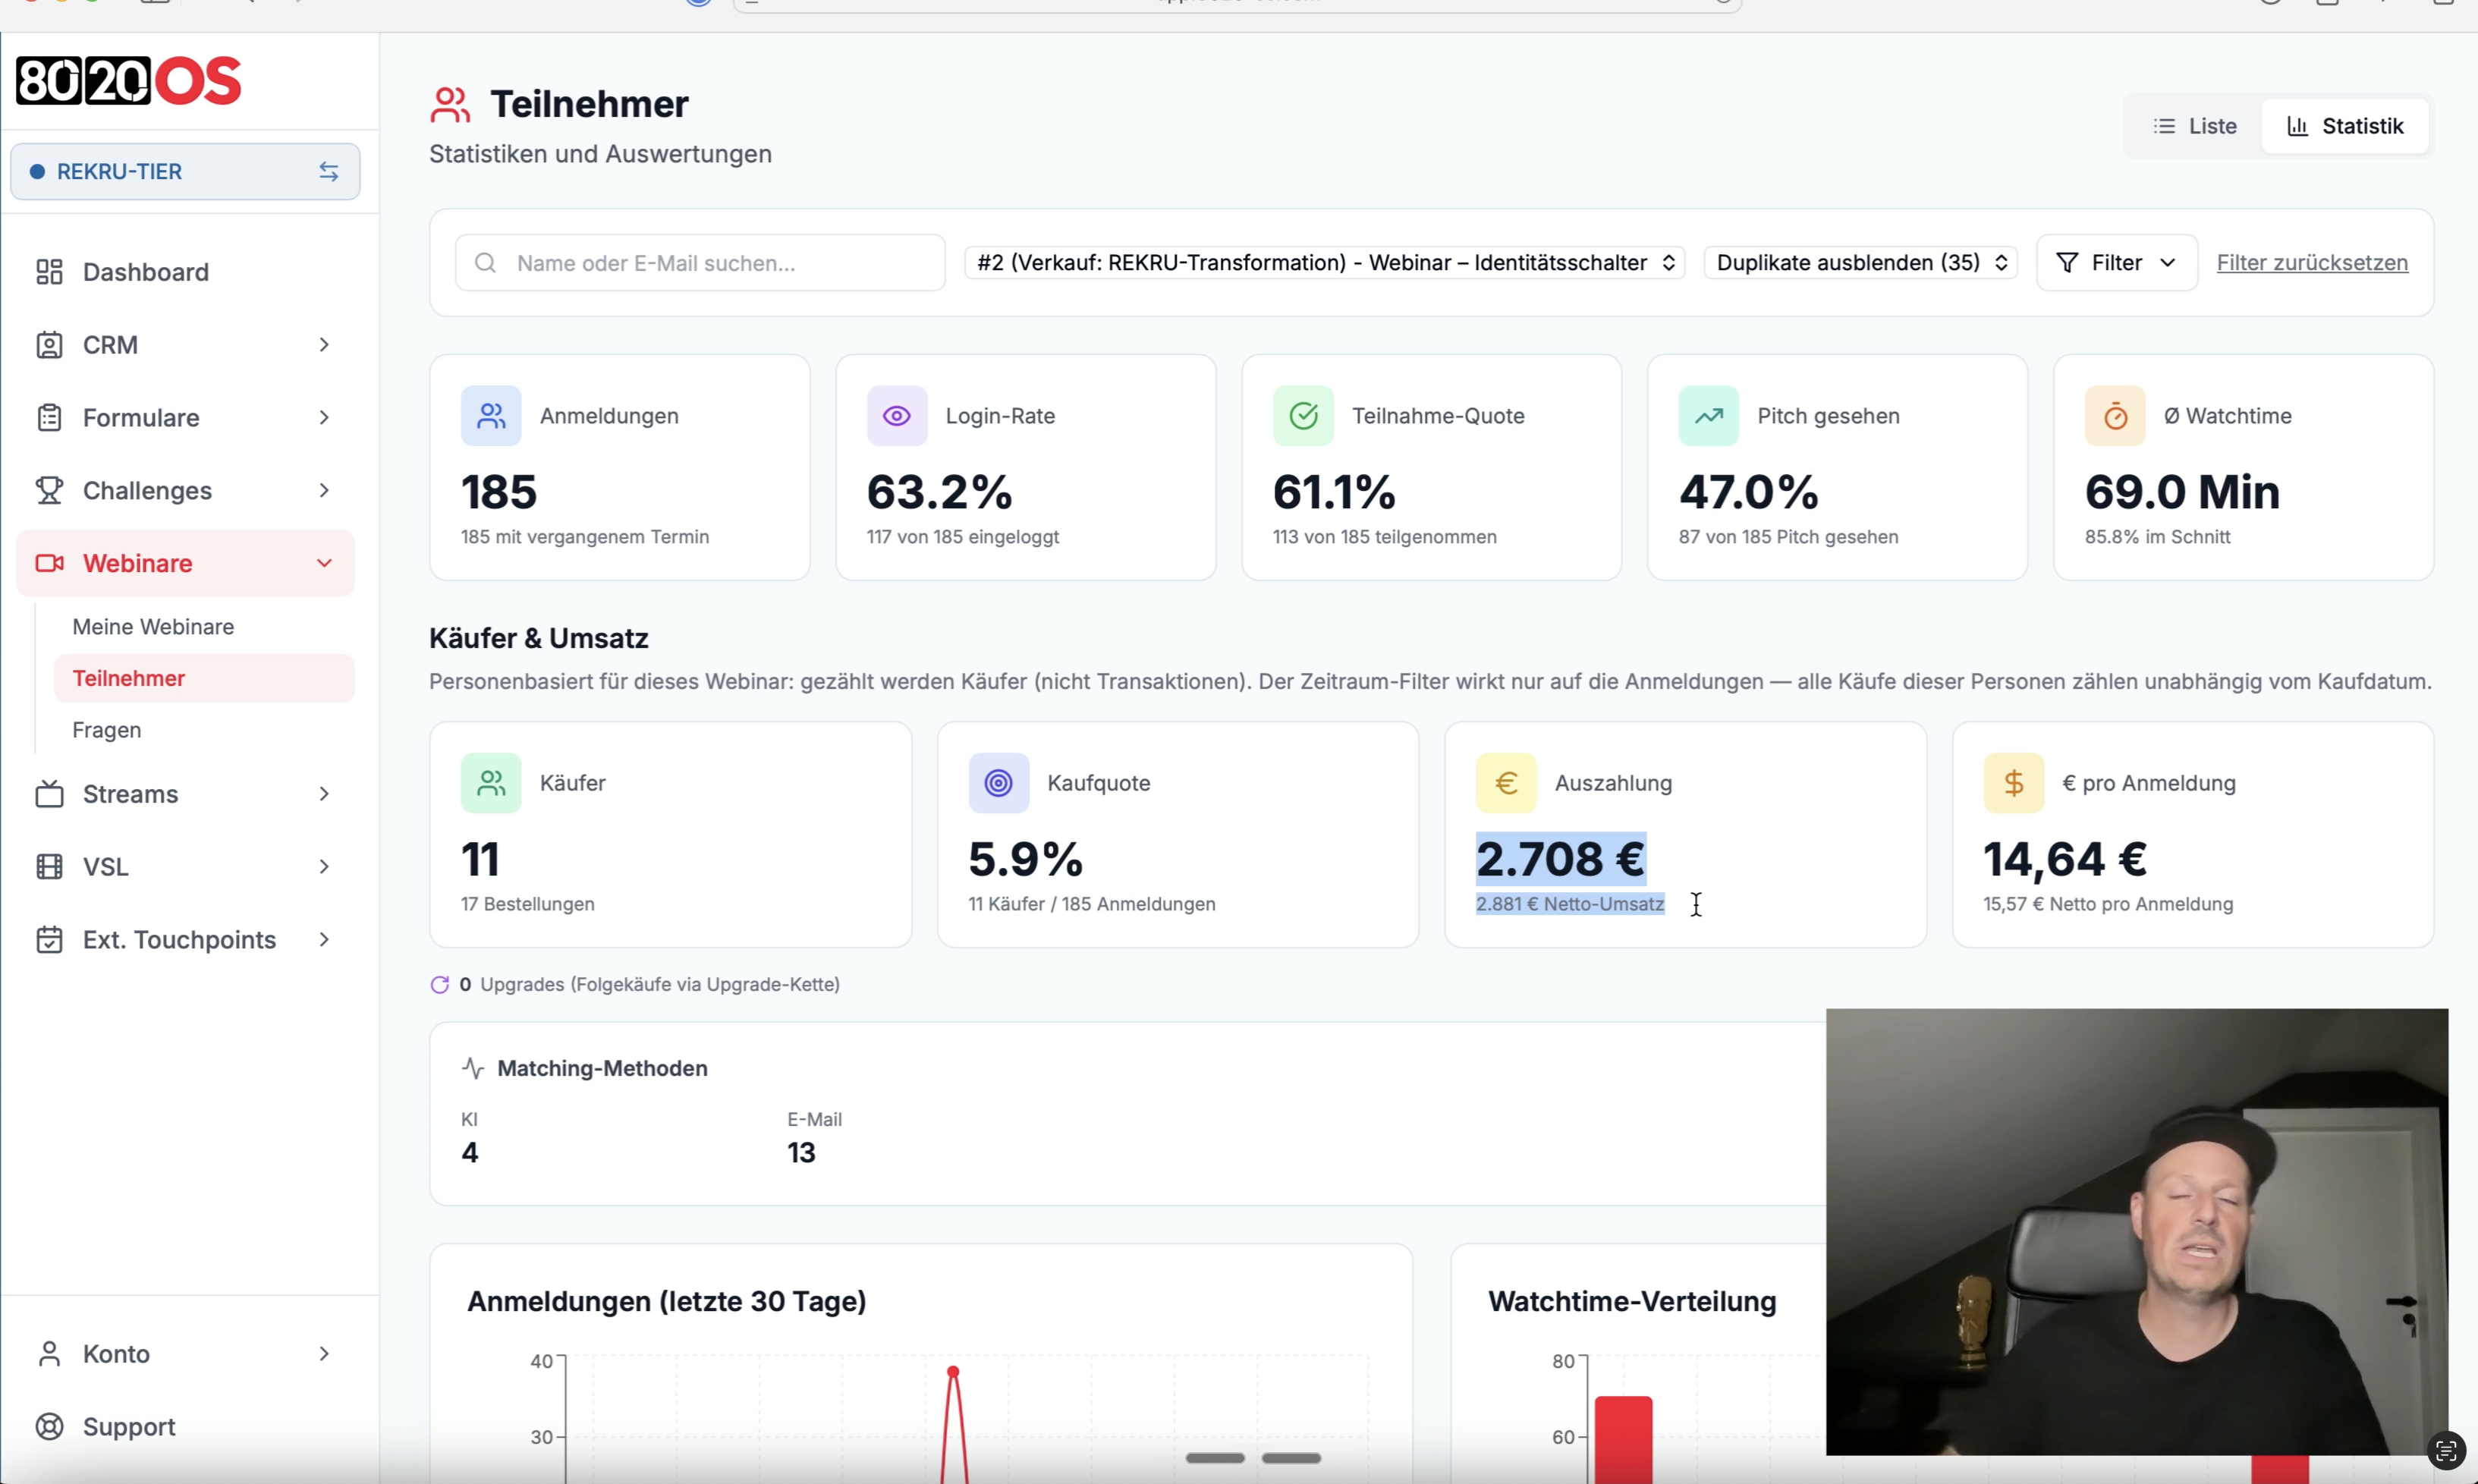Click the Challenges trophy icon
This screenshot has width=2478, height=1484.
pyautogui.click(x=49, y=490)
